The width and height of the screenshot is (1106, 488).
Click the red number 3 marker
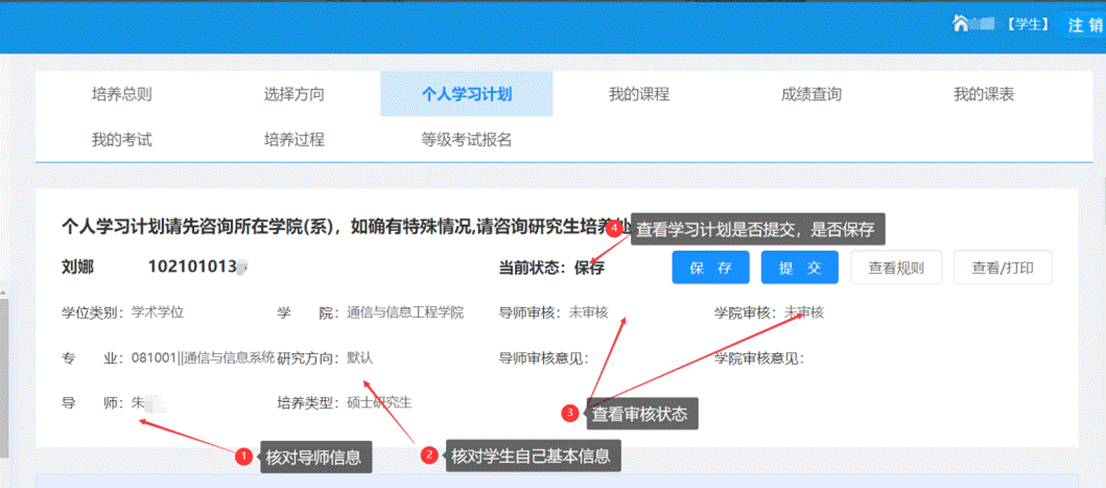click(571, 412)
